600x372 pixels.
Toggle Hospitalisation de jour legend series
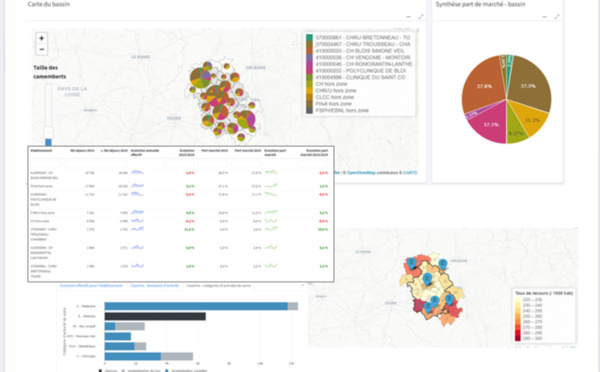pyautogui.click(x=141, y=370)
